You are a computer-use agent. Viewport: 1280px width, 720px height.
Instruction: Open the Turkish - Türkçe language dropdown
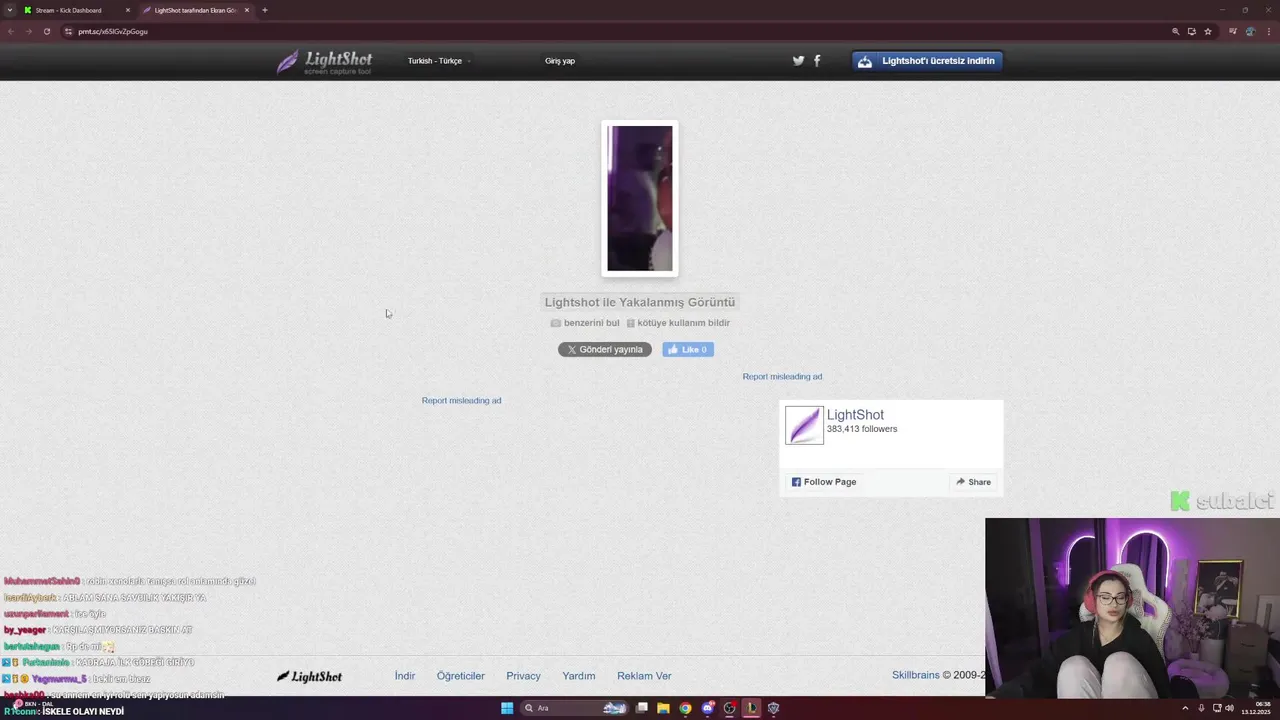coord(438,61)
